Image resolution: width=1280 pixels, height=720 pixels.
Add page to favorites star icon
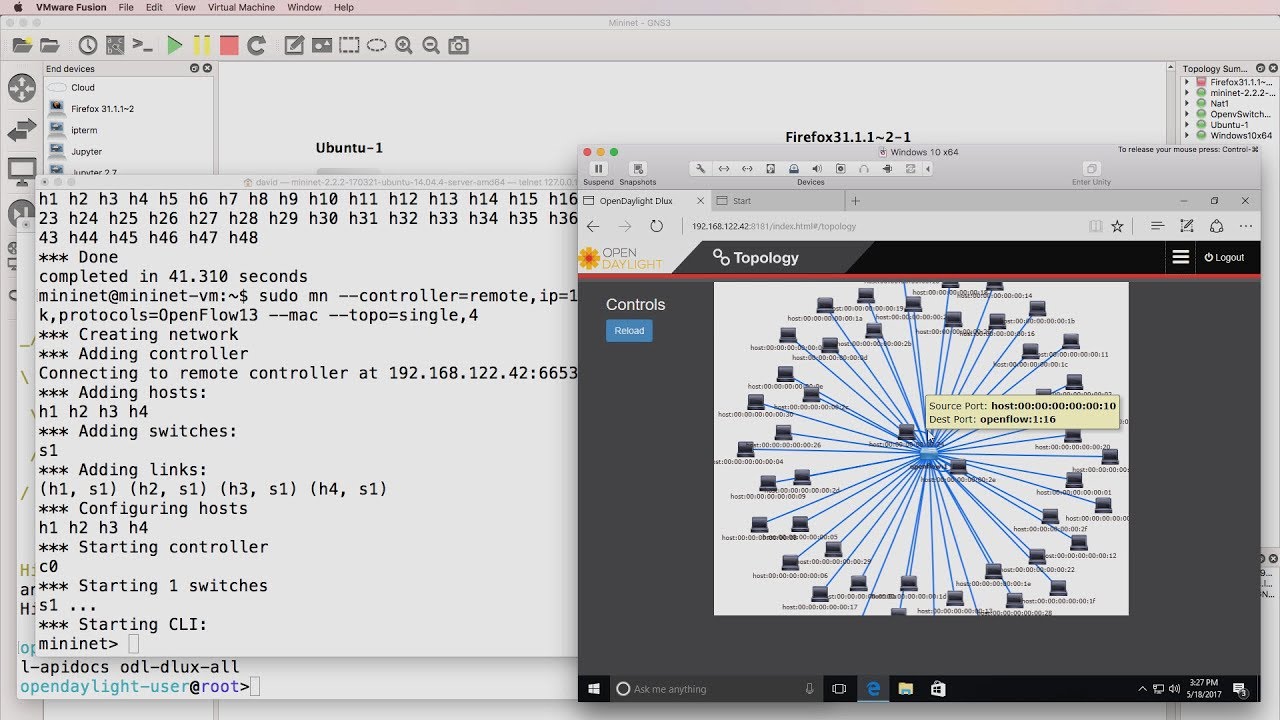[x=1117, y=227]
